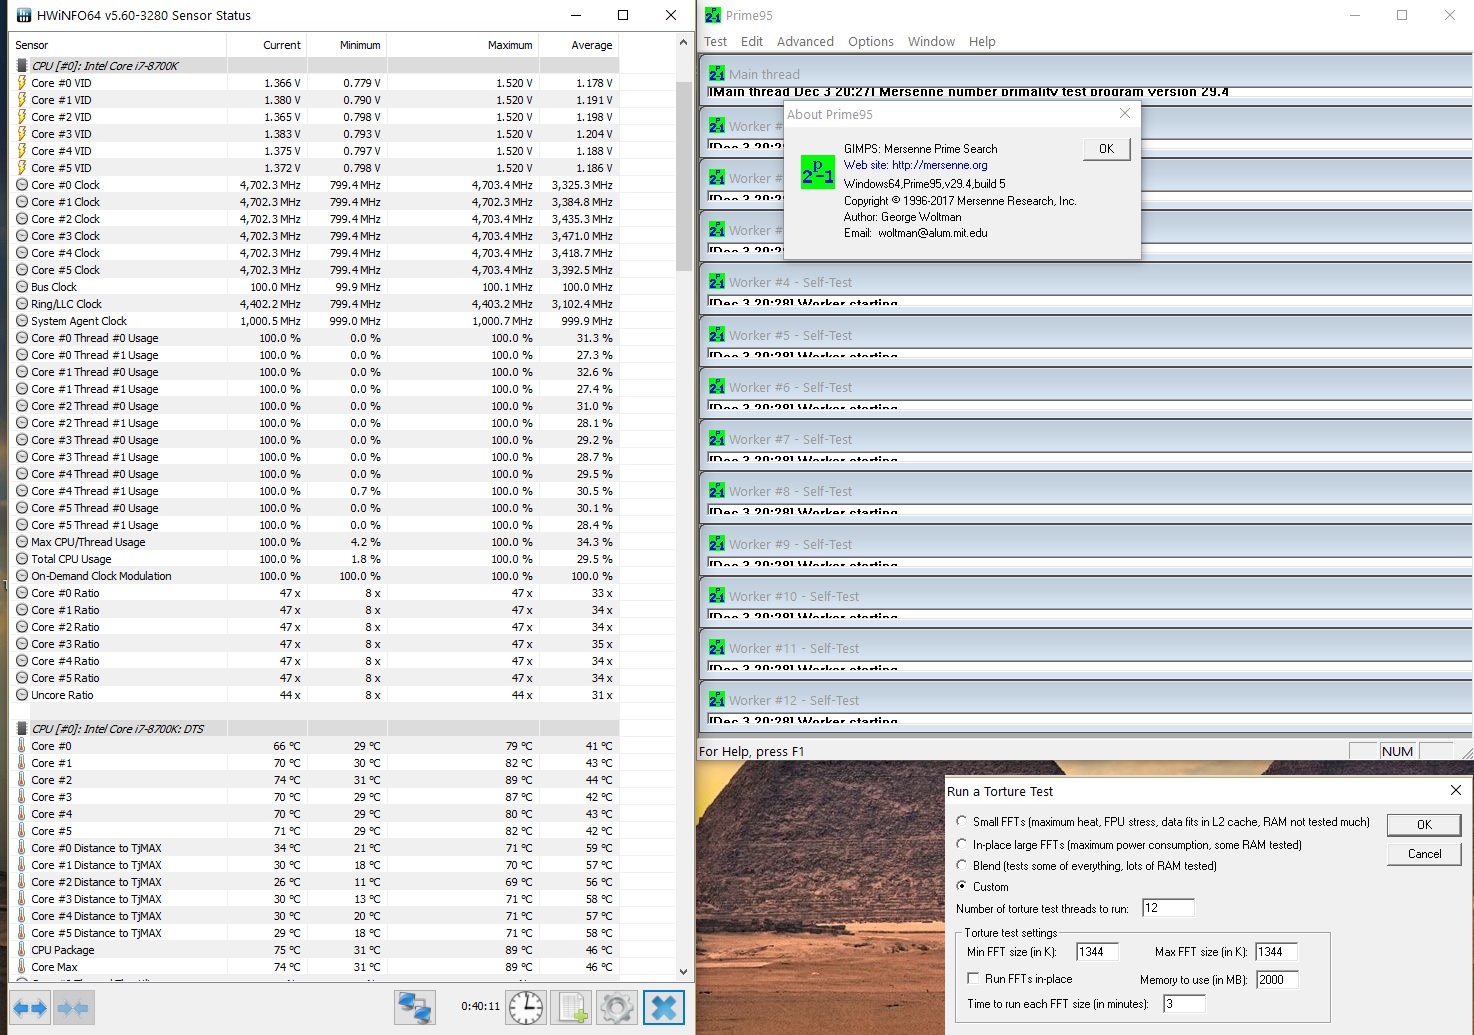Click the clock reset timer icon in HWiNFO
Screen dimensions: 1474x1035
(526, 1007)
